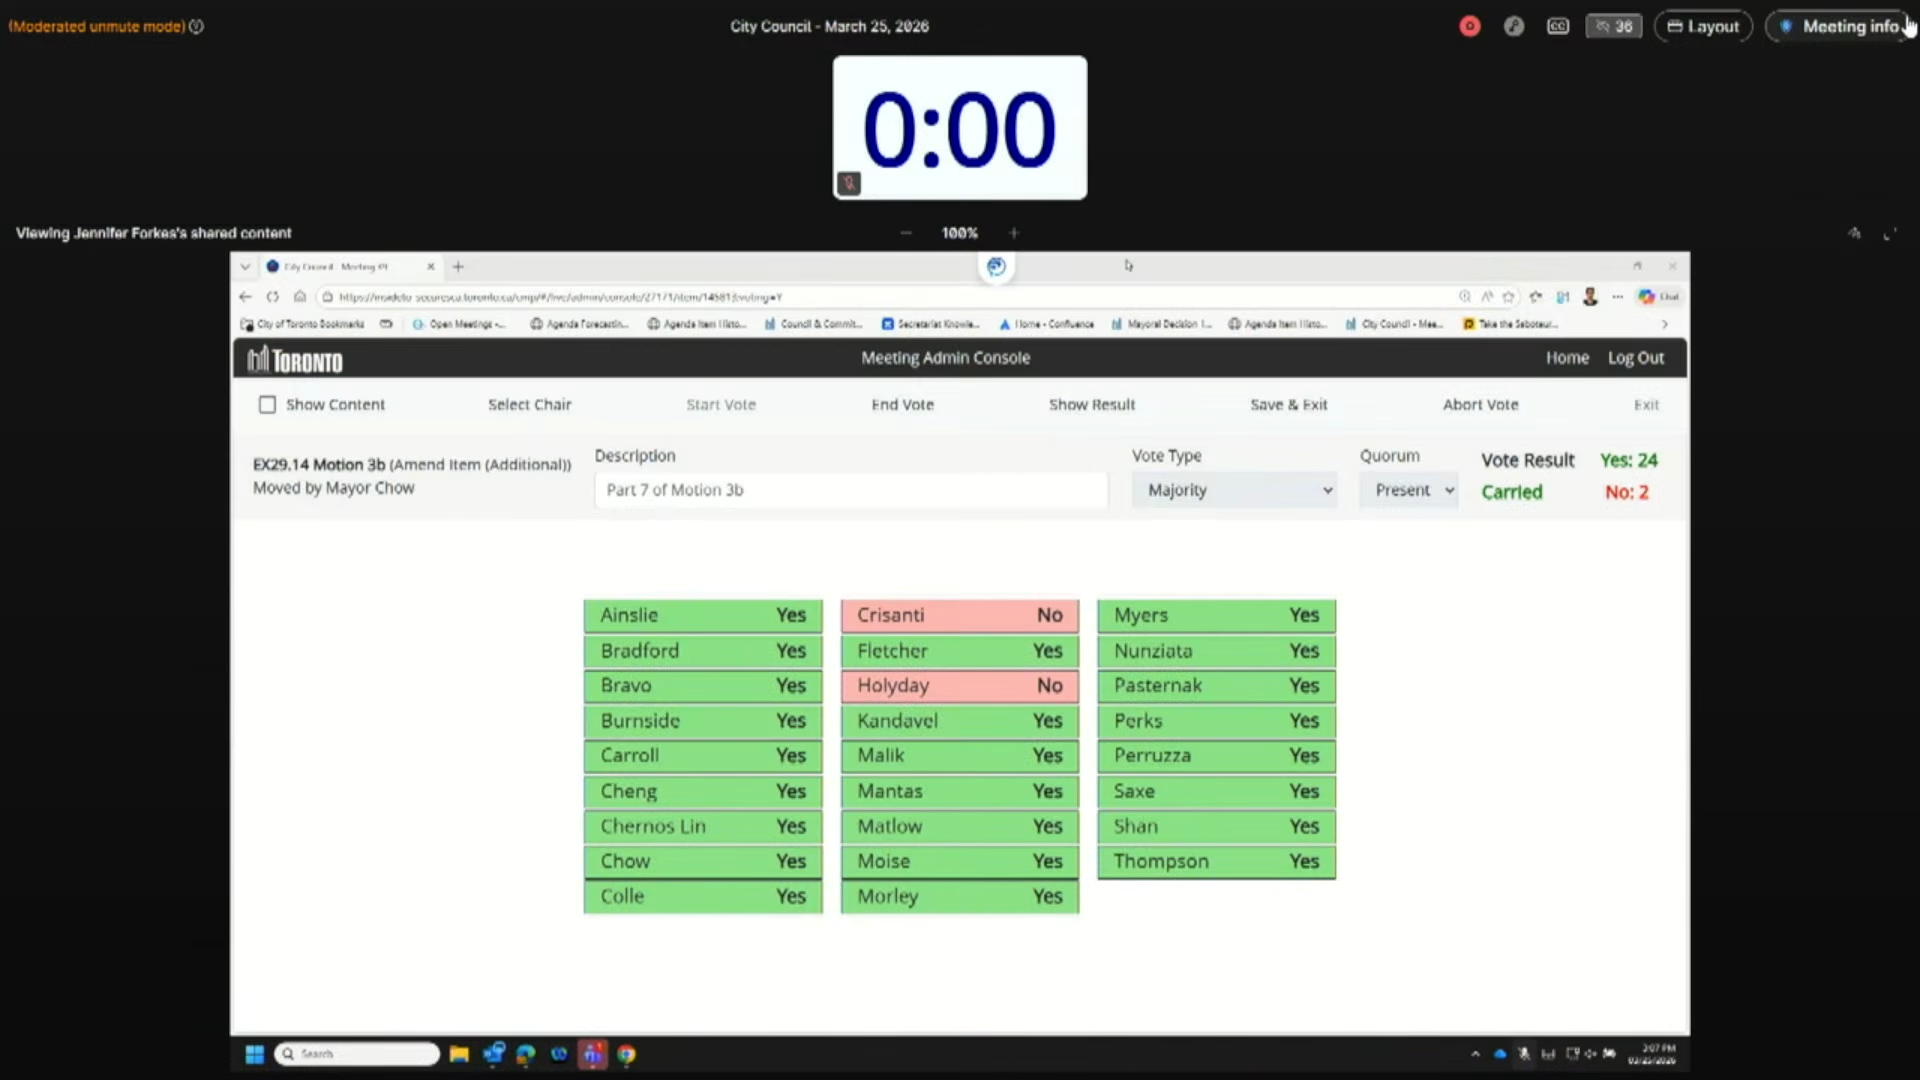Toggle Chernos Lin's Yes vote tile
Viewport: 1920px width, 1080px height.
[x=703, y=826]
